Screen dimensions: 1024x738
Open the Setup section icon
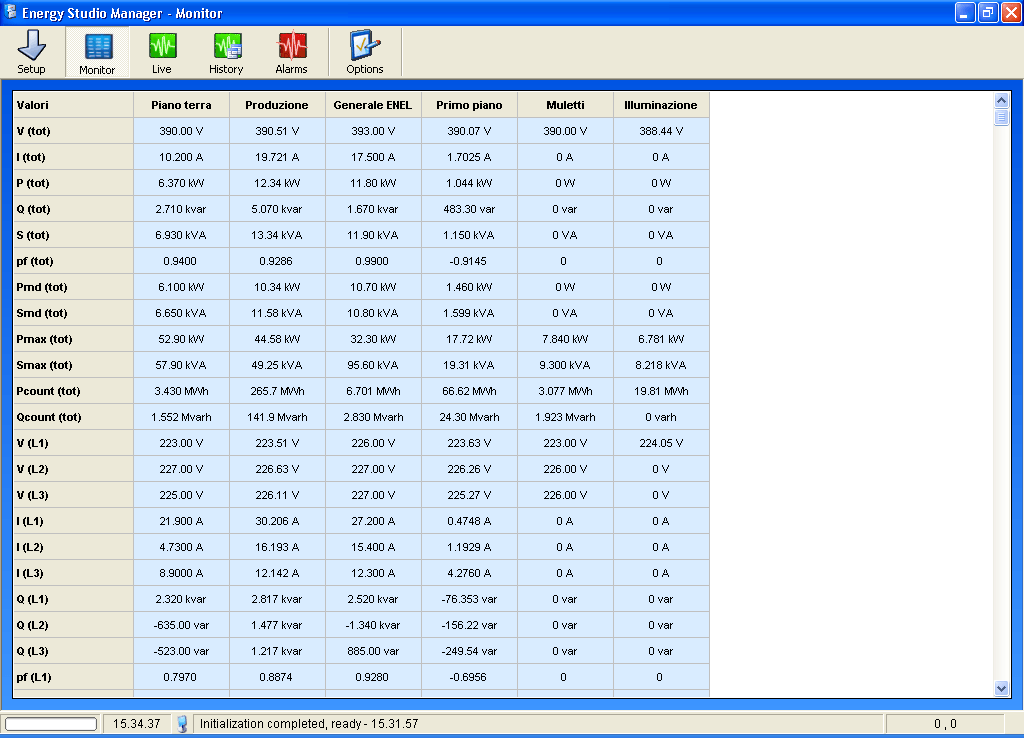pos(31,52)
